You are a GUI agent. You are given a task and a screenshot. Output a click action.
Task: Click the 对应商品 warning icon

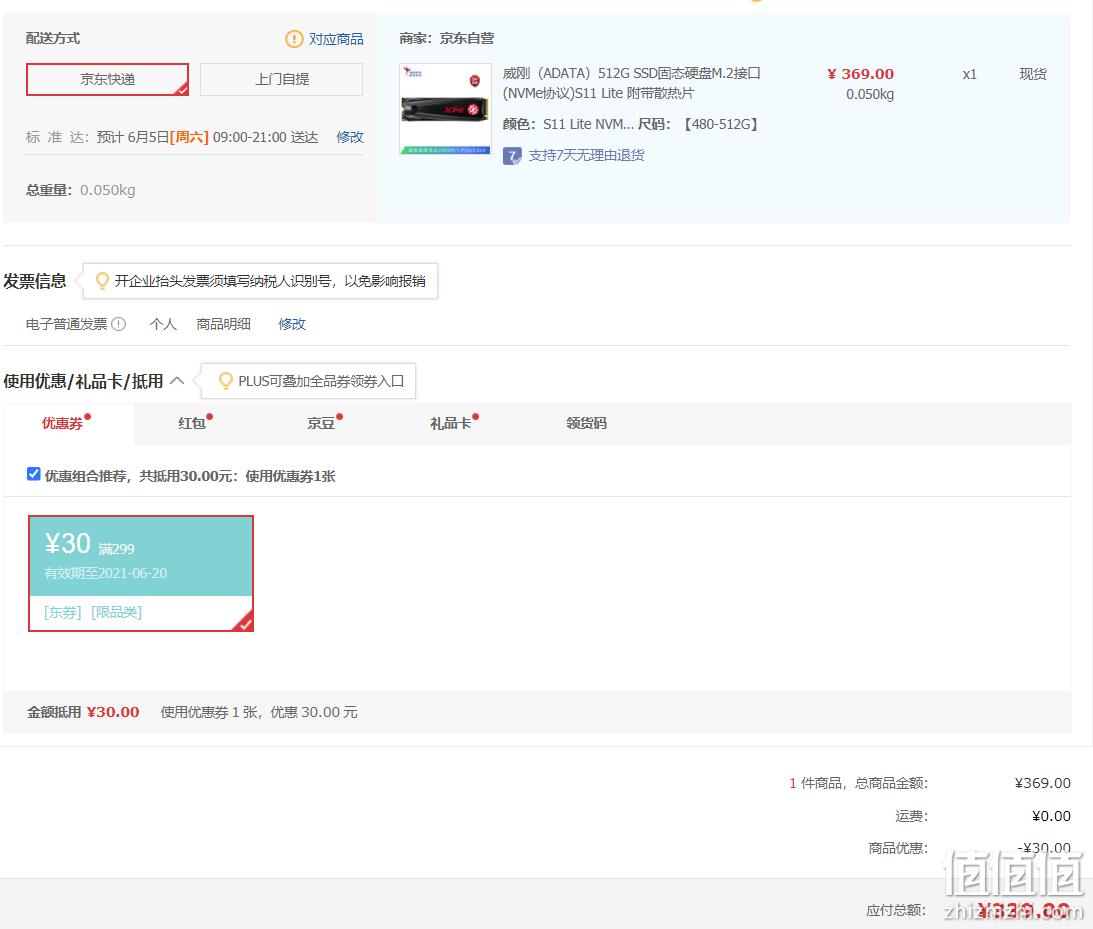294,39
